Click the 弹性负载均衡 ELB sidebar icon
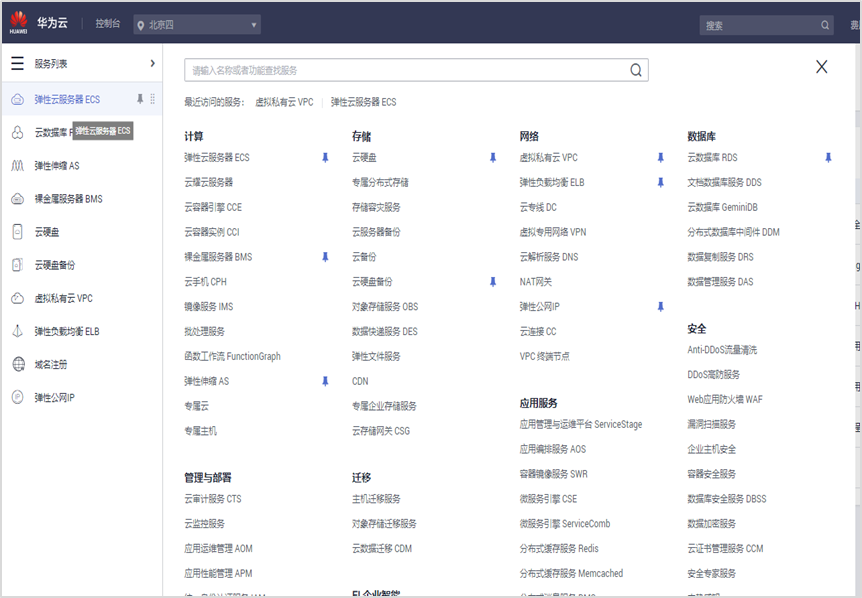This screenshot has width=862, height=598. pyautogui.click(x=18, y=331)
